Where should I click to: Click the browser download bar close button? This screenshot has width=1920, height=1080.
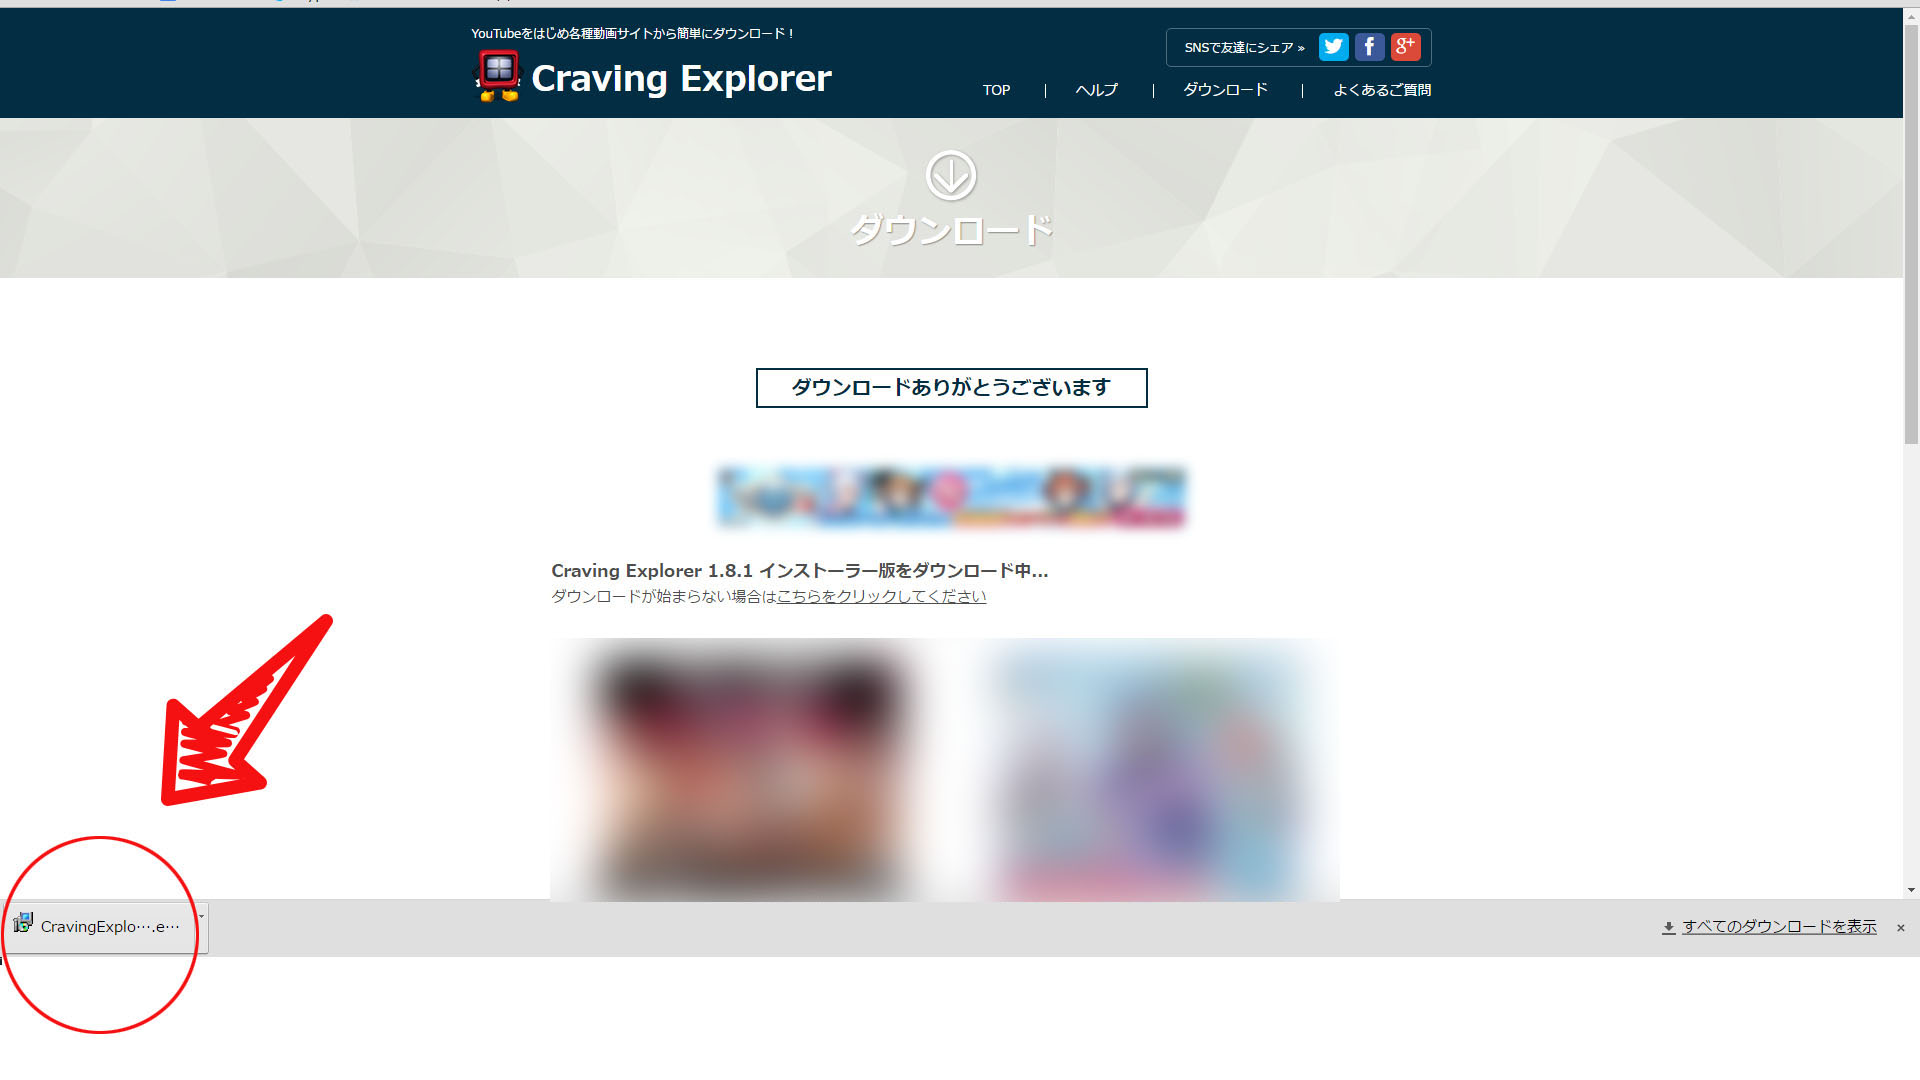click(x=1900, y=927)
